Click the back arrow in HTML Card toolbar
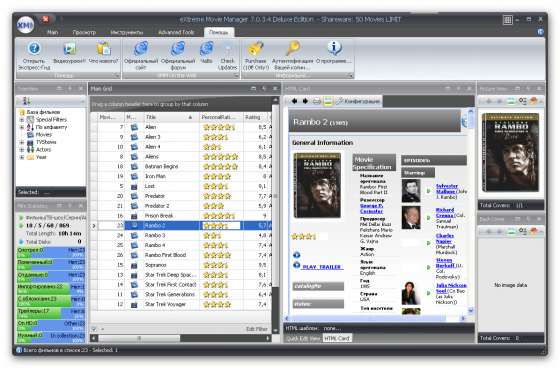Image resolution: width=560 pixels, height=368 pixels. tap(294, 101)
